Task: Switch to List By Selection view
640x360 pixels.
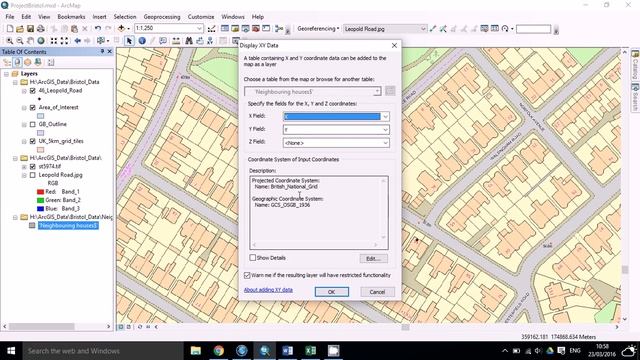Action: [x=38, y=62]
